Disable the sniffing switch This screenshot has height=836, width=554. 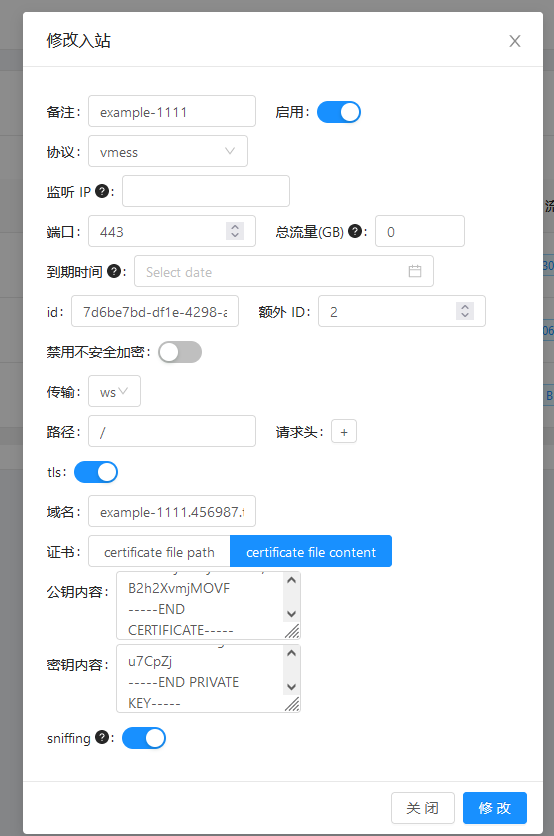pos(143,738)
